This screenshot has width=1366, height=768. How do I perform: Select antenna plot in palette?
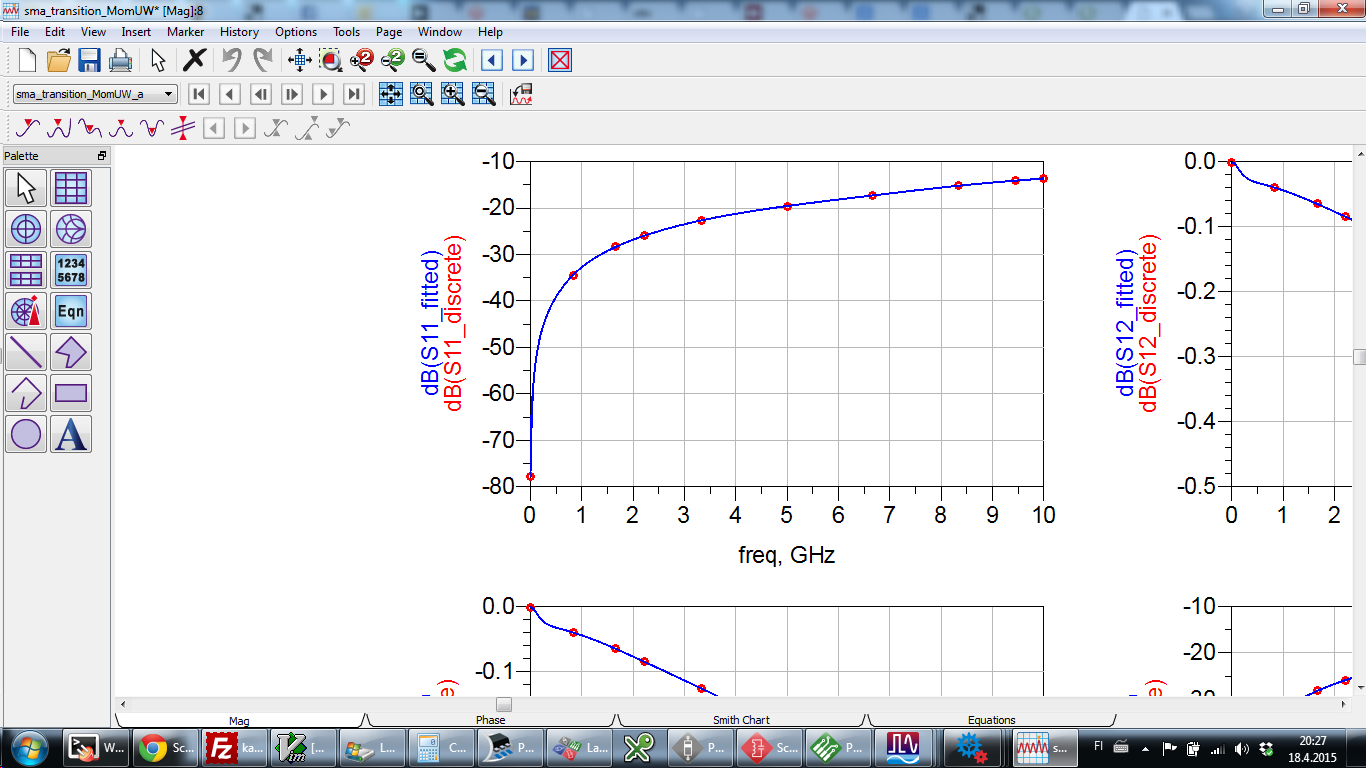26,311
